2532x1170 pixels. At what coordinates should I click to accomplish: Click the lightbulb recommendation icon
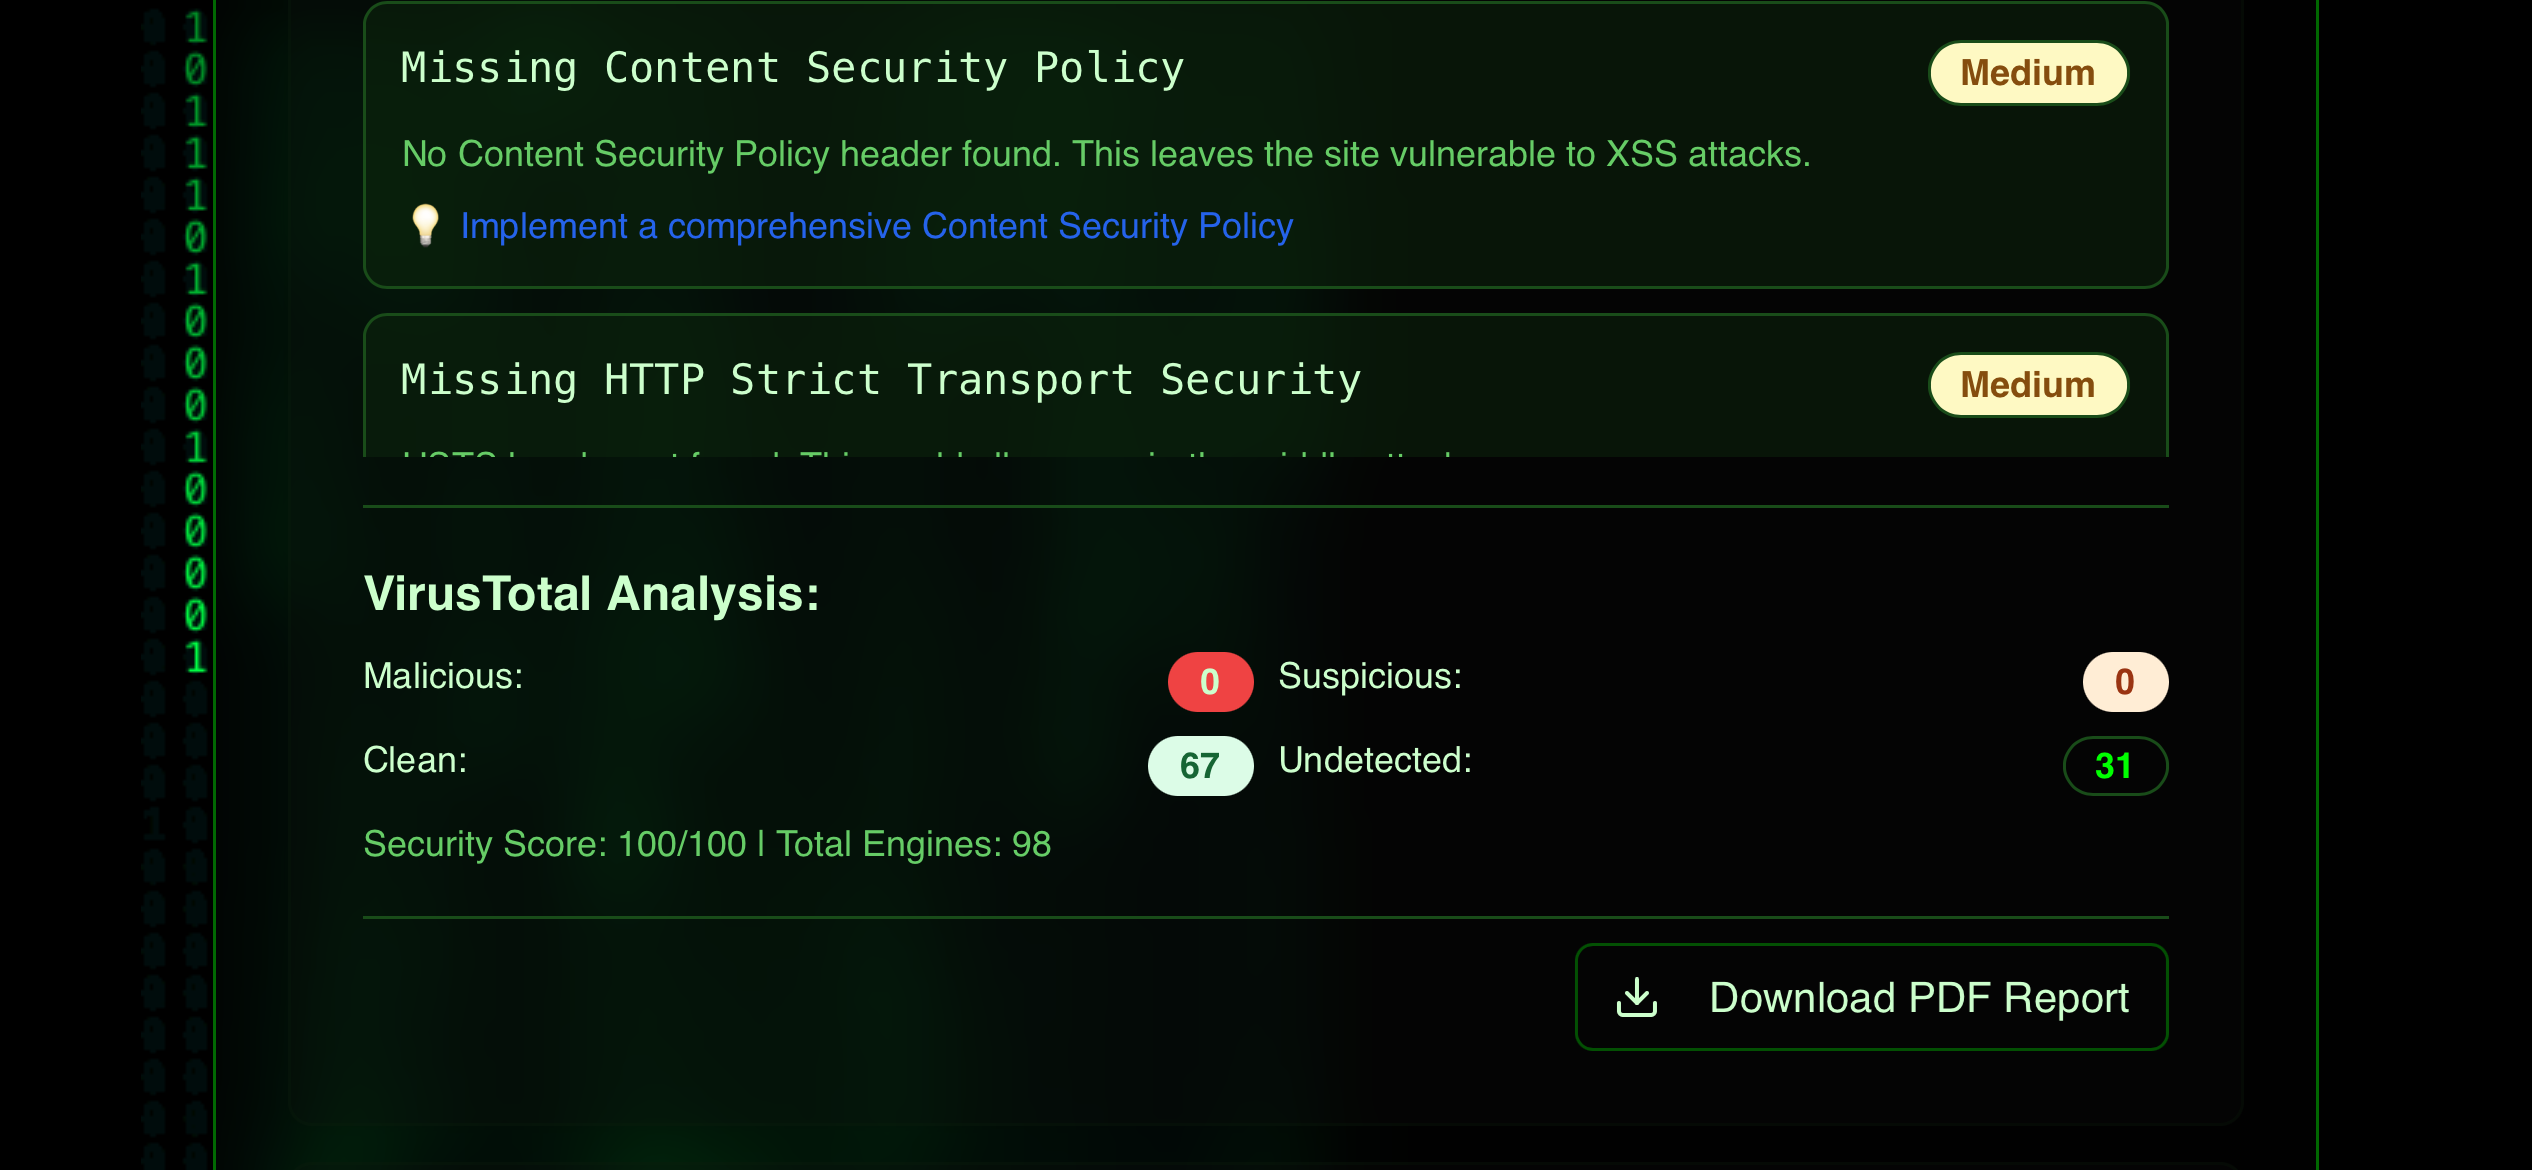(425, 226)
